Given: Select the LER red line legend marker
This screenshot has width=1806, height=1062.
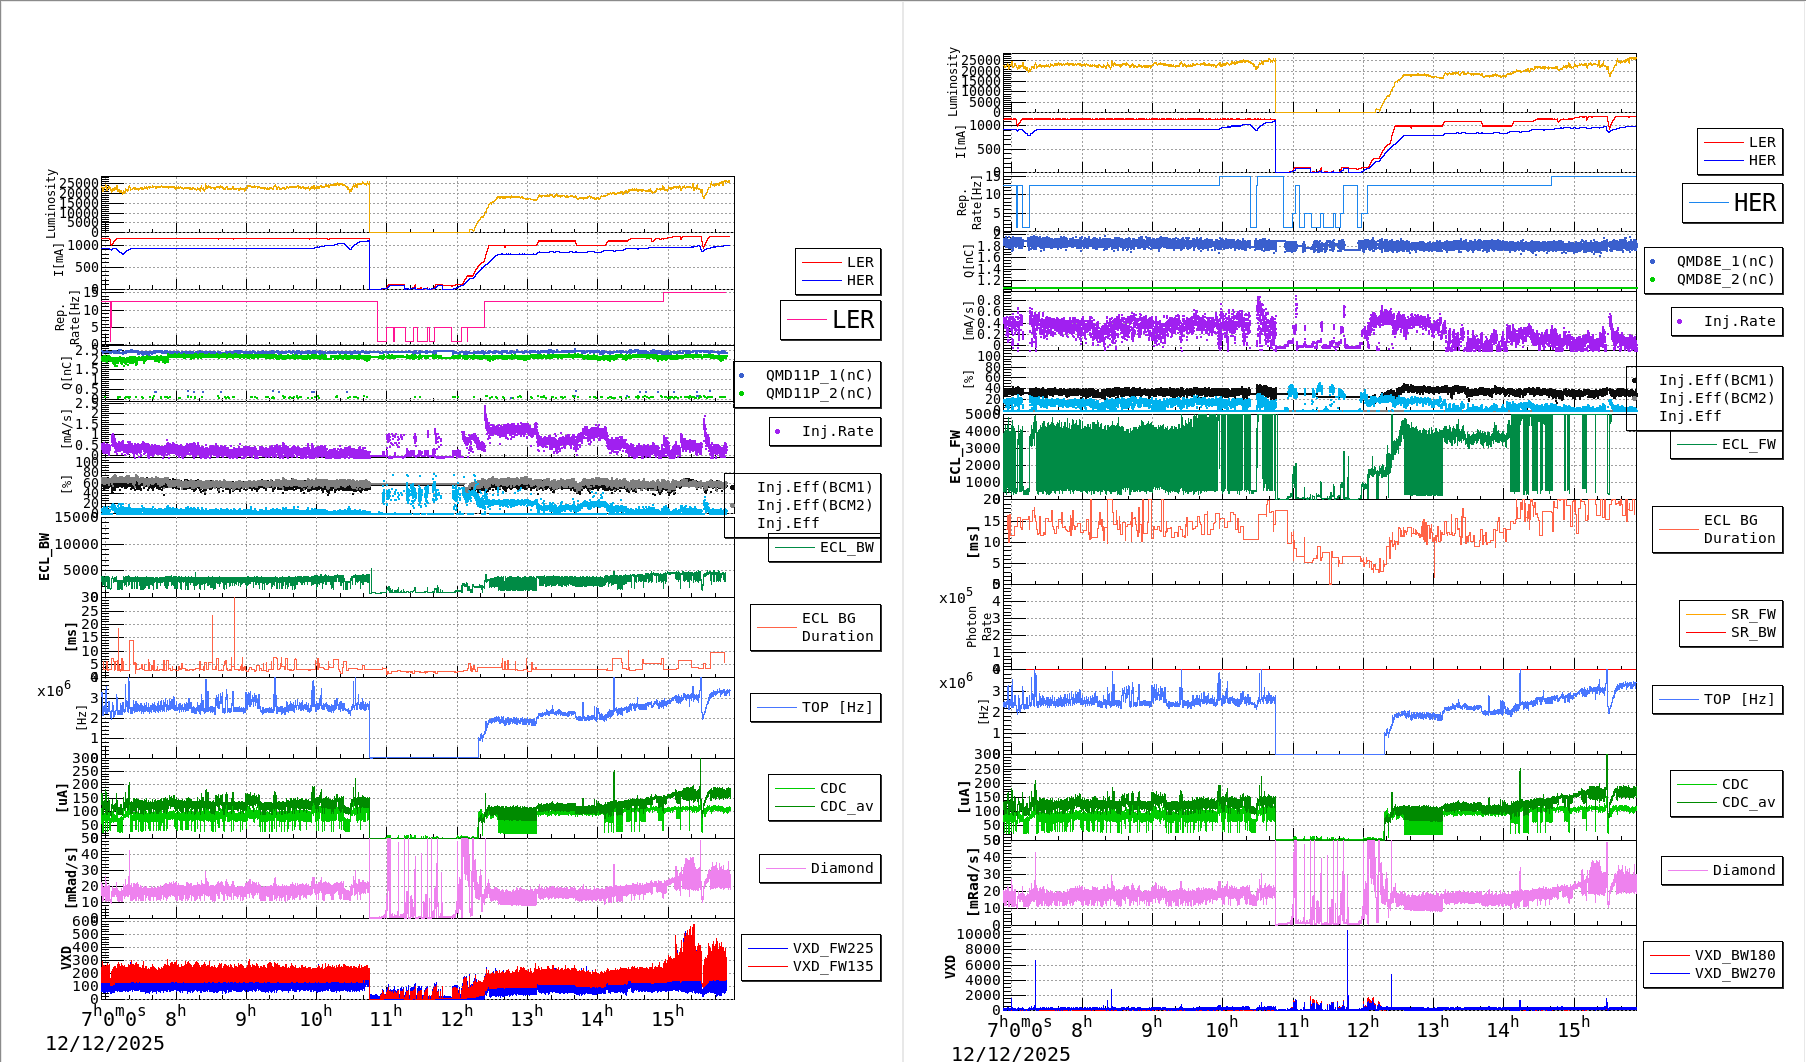Looking at the screenshot, I should point(822,262).
